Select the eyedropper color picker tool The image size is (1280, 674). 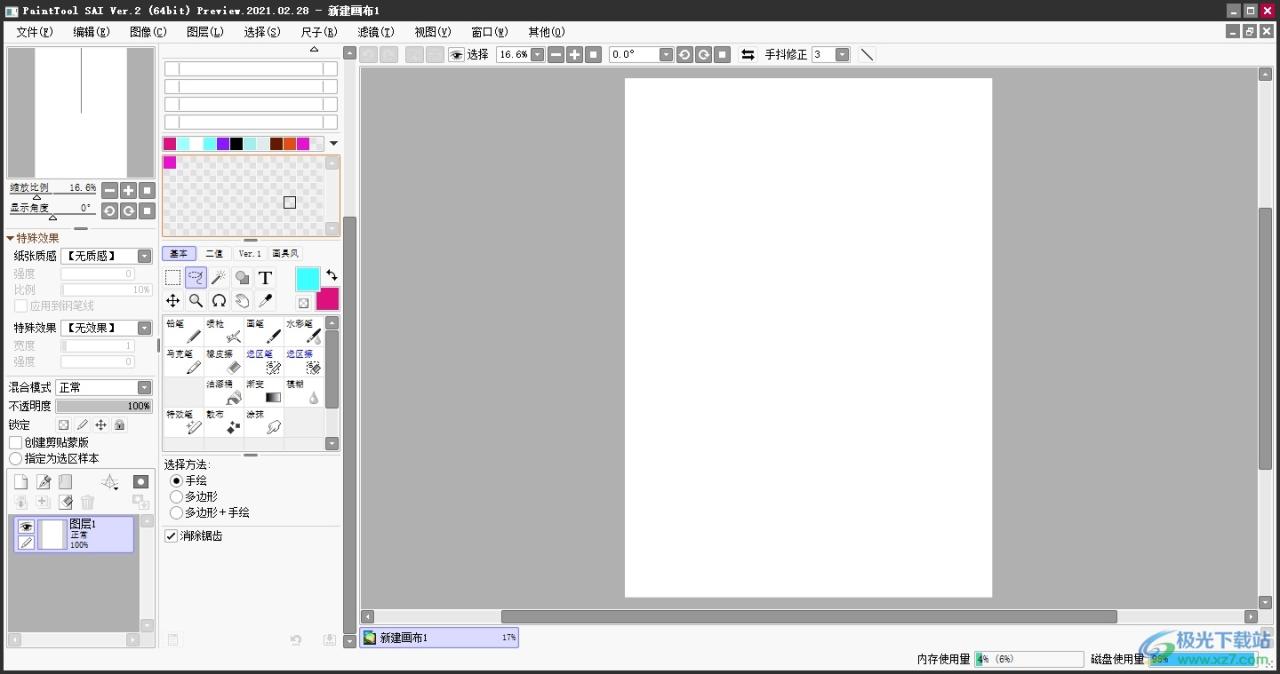click(x=265, y=300)
